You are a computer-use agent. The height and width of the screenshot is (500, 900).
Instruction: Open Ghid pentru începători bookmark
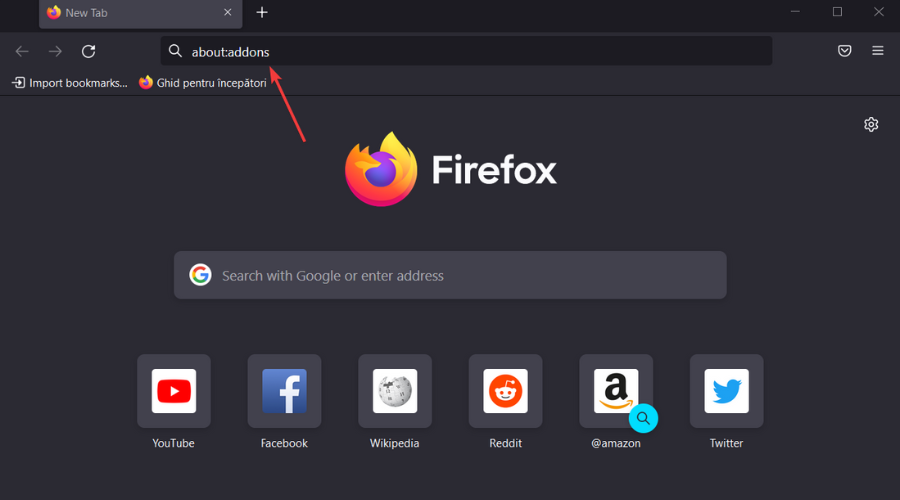[x=203, y=83]
